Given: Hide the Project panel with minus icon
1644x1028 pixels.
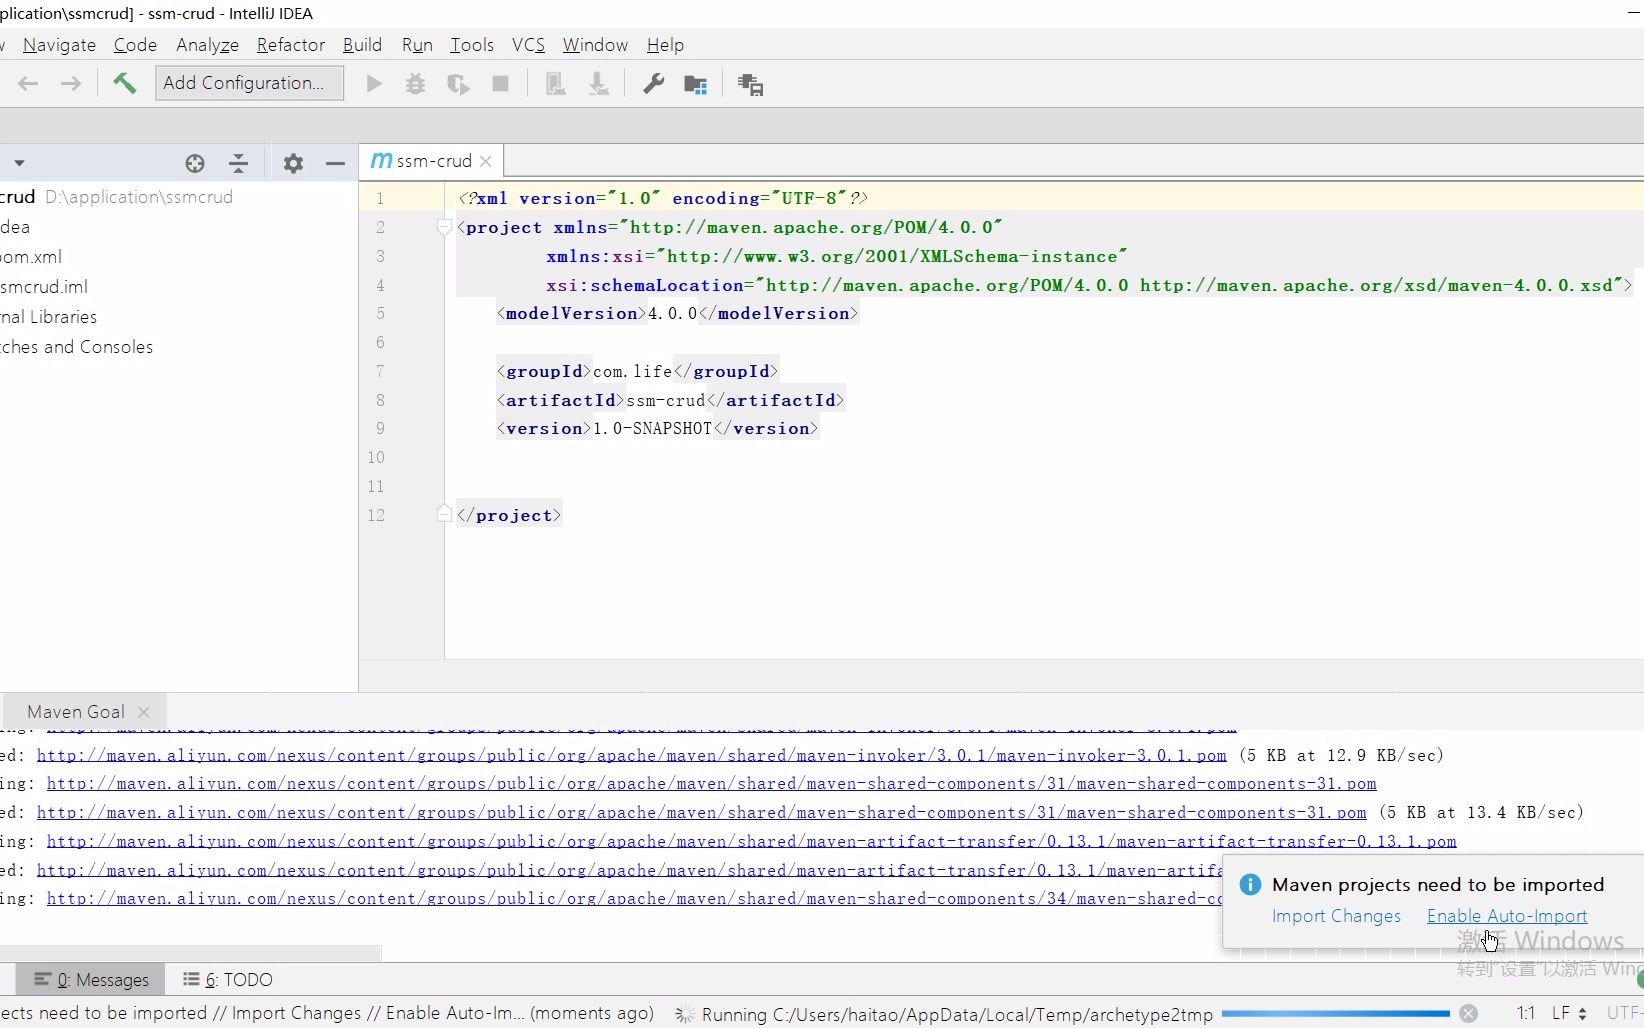Looking at the screenshot, I should pyautogui.click(x=335, y=163).
